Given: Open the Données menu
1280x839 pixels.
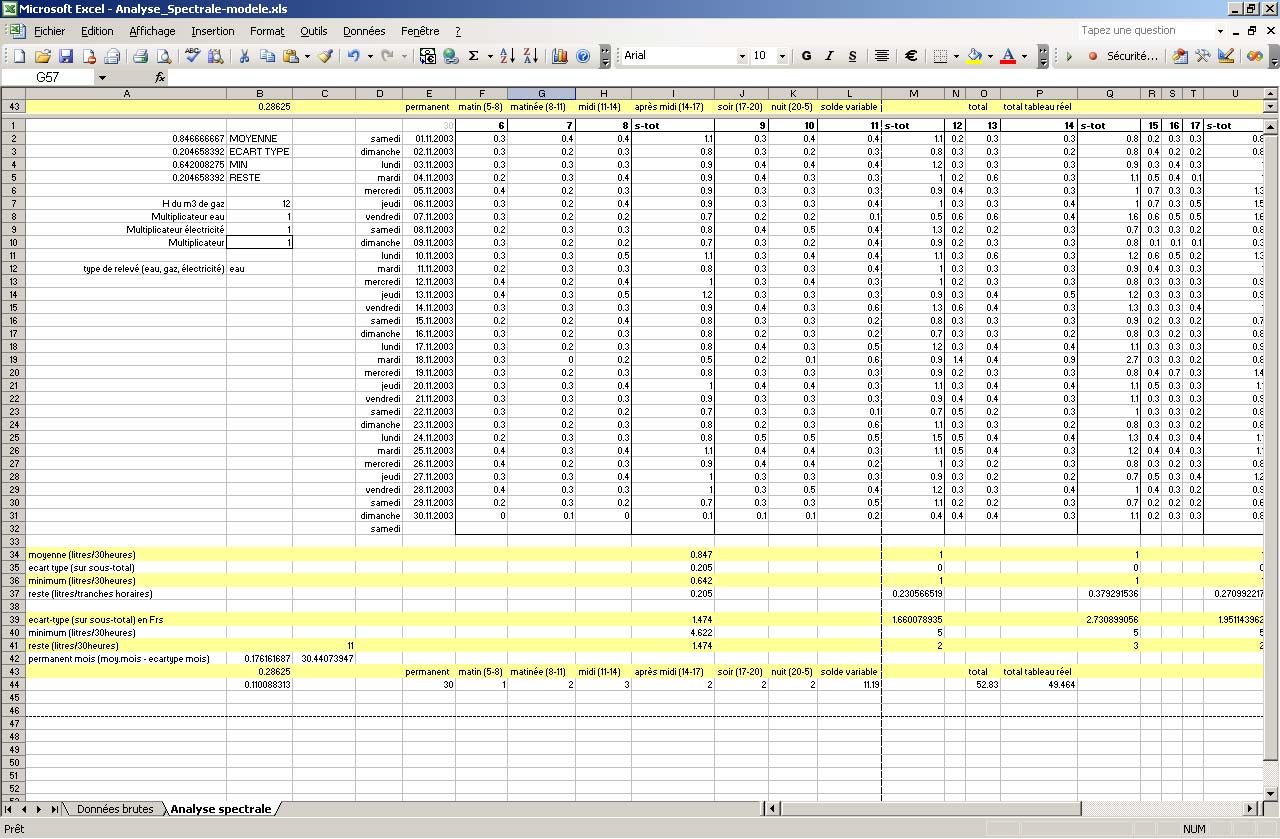Looking at the screenshot, I should pyautogui.click(x=364, y=31).
